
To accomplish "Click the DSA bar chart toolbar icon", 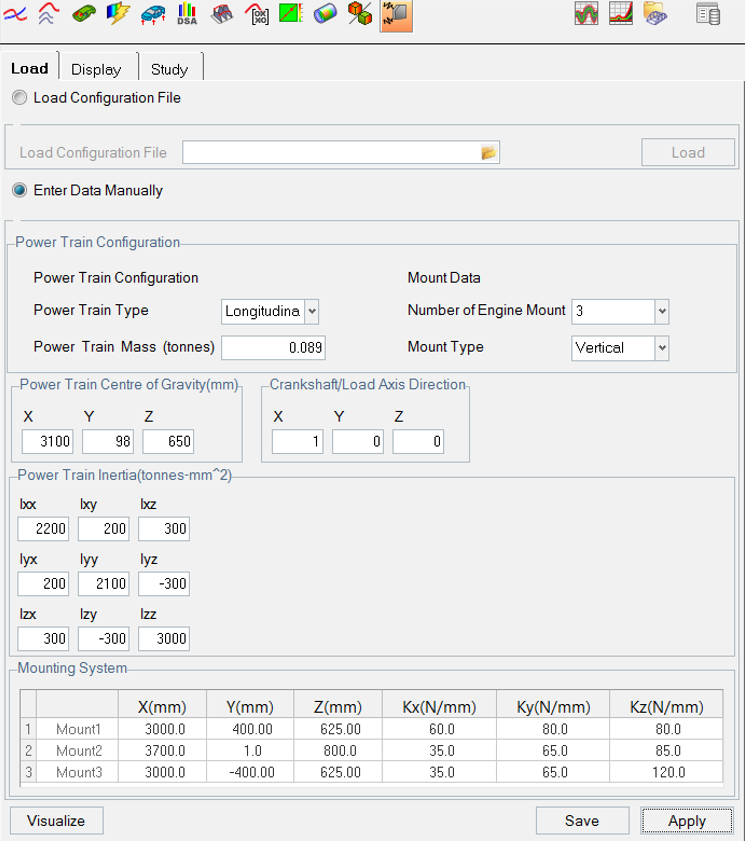I will 187,14.
